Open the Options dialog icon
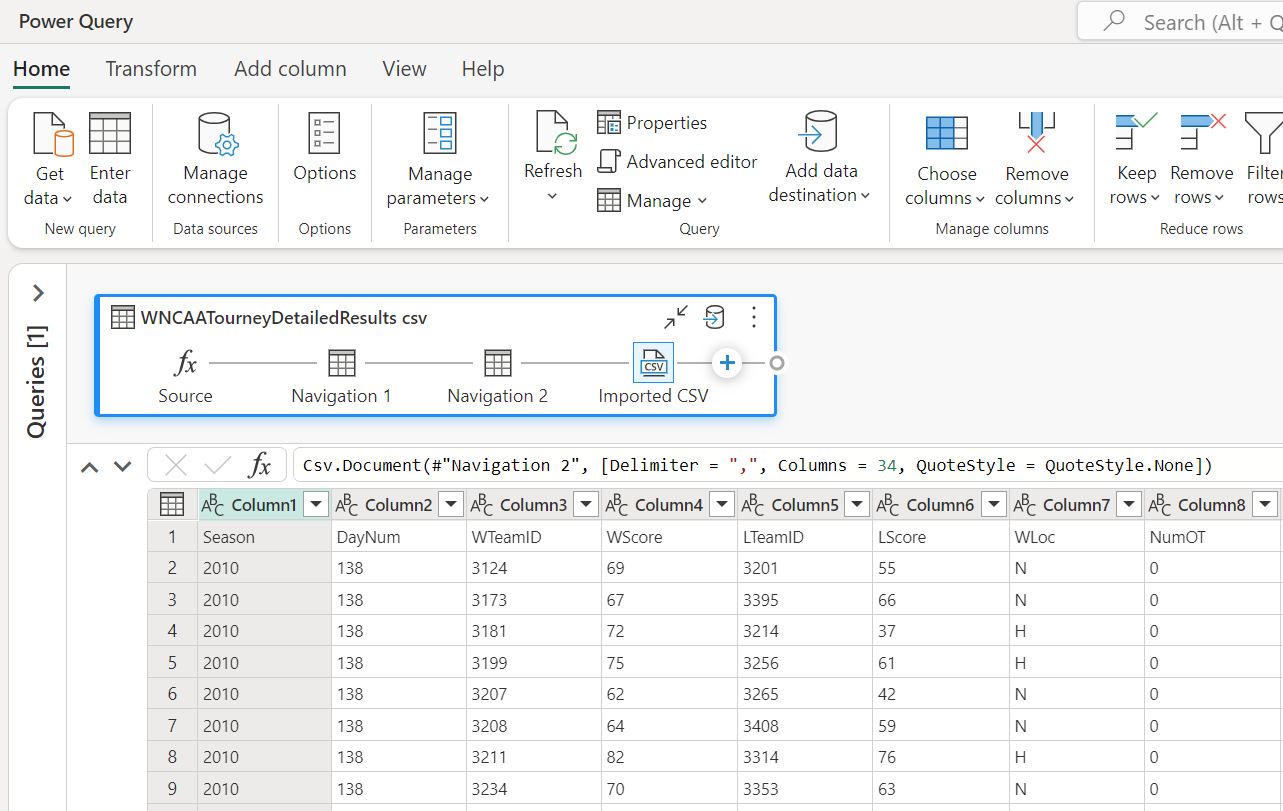The image size is (1283, 811). click(x=324, y=135)
